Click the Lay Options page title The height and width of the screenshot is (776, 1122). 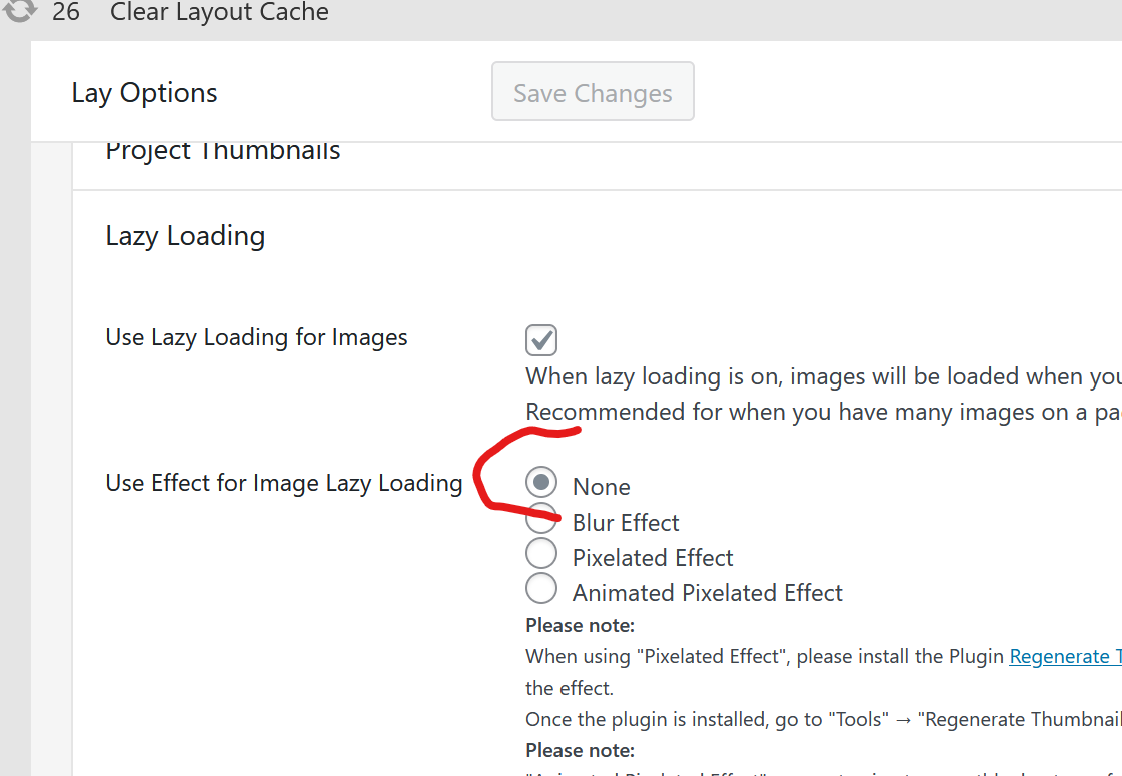(144, 93)
